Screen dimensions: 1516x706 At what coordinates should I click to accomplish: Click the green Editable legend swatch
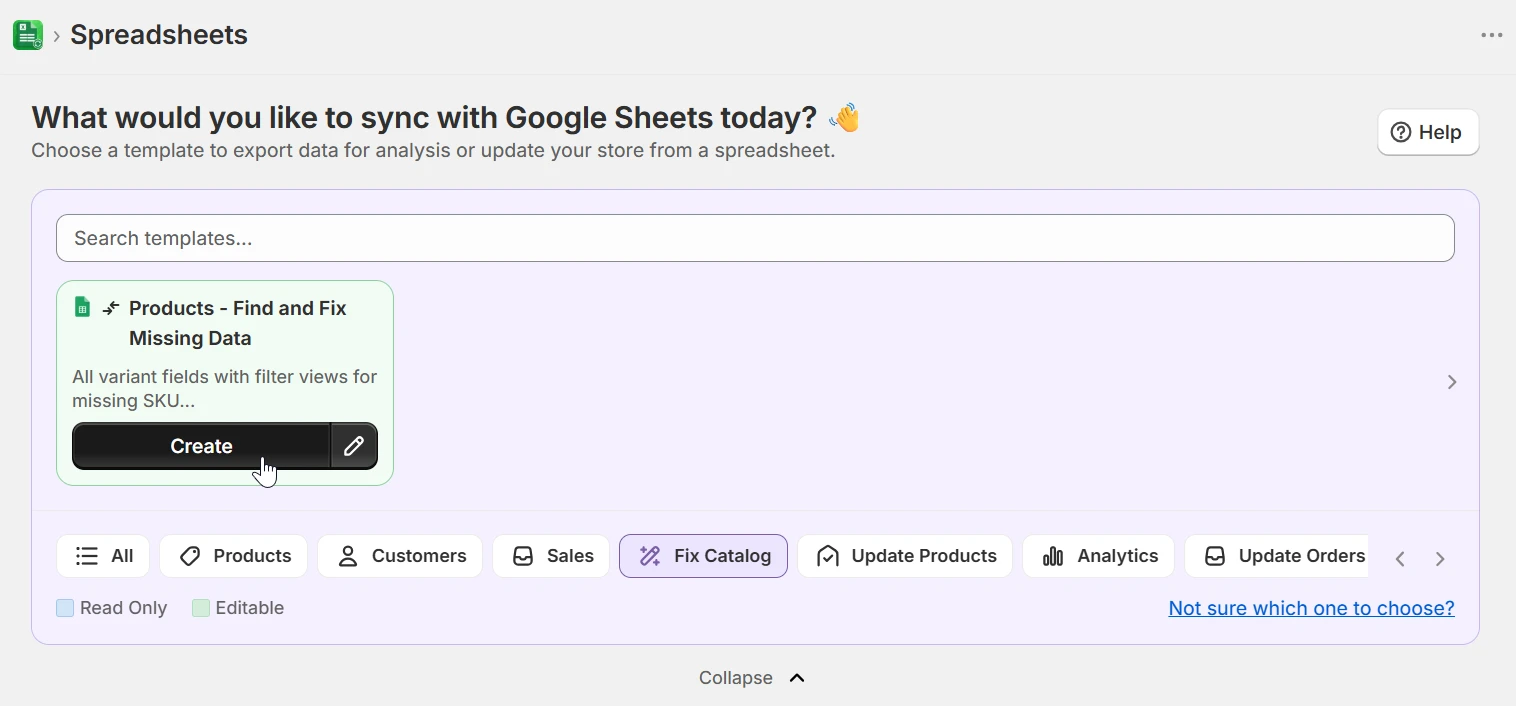(201, 608)
